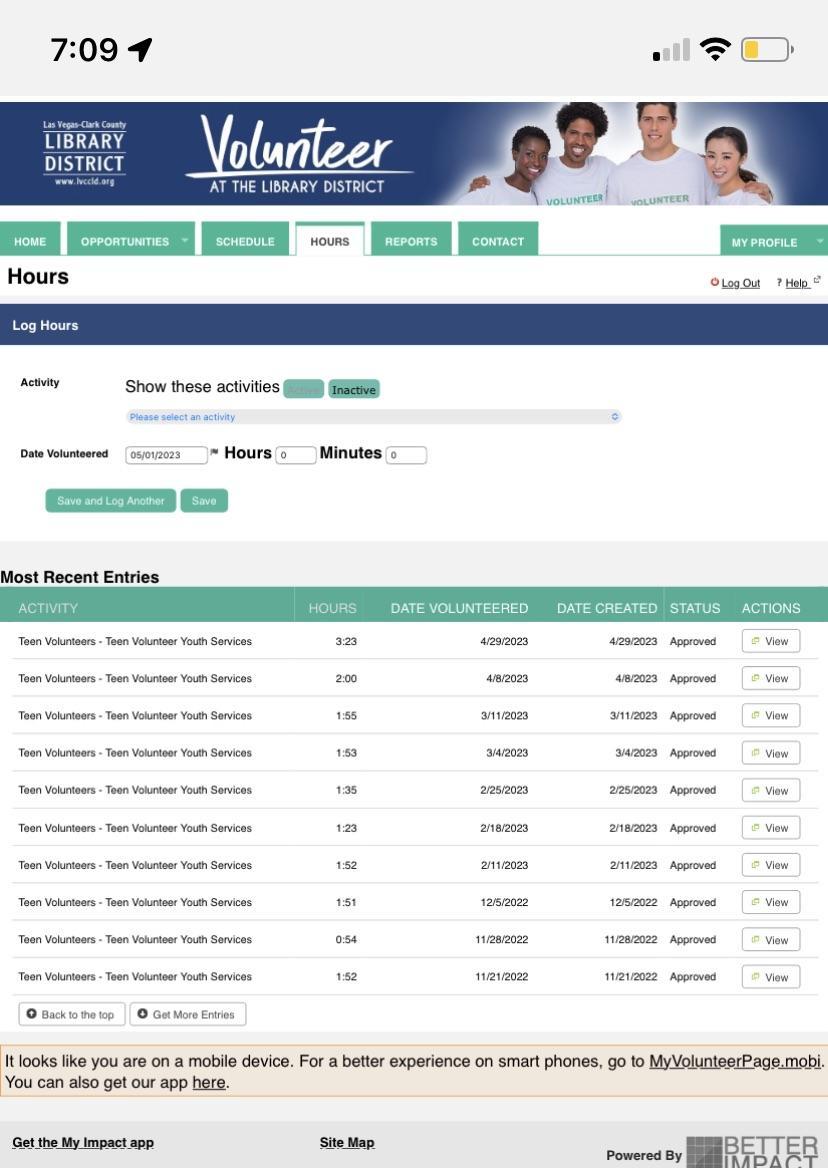Focus the Hours input box
Image resolution: width=828 pixels, height=1168 pixels.
click(x=296, y=454)
